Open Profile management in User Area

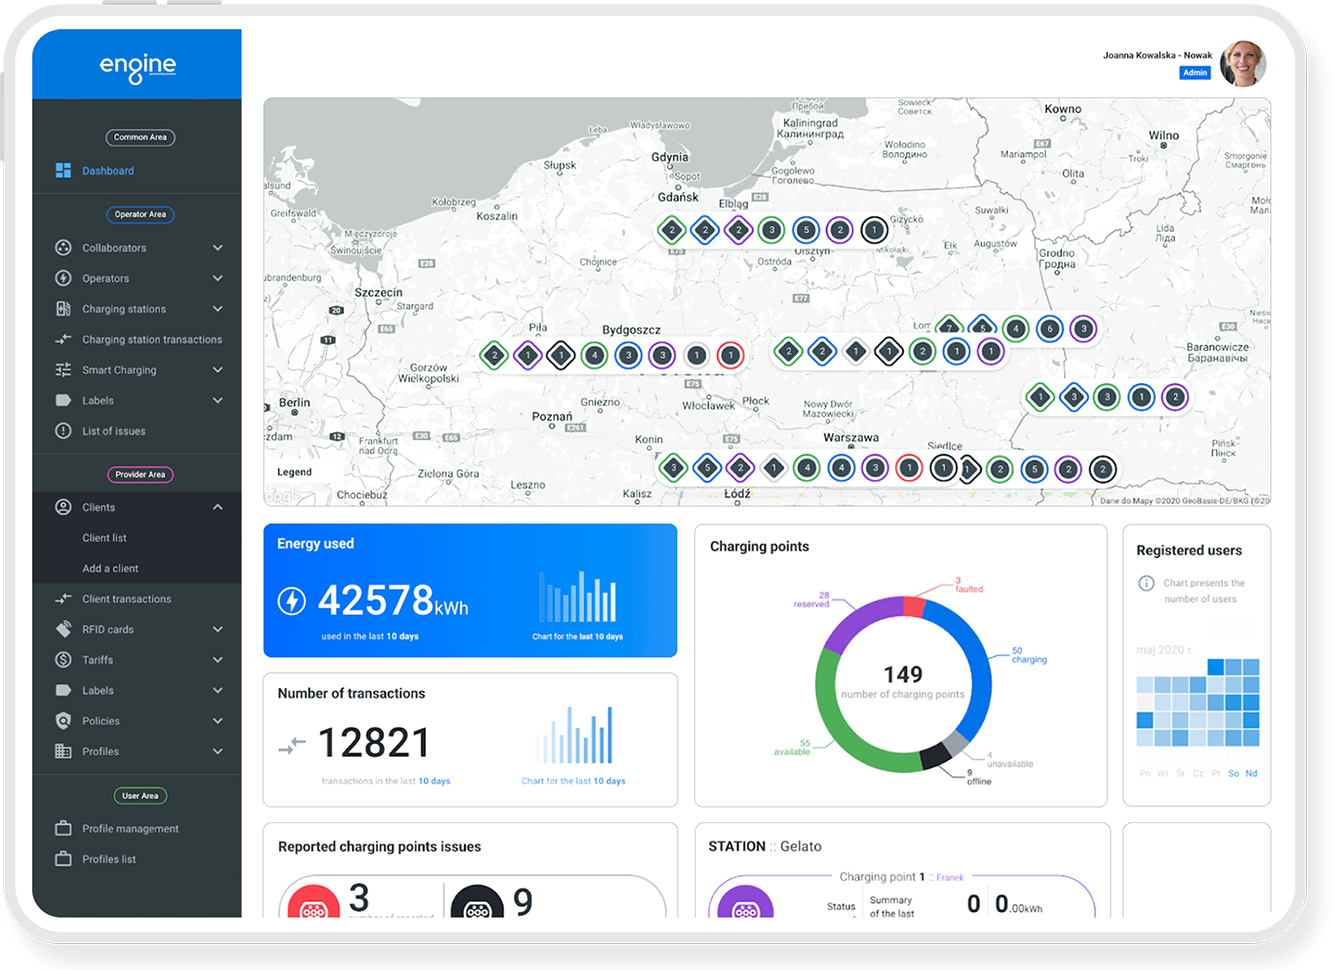[x=130, y=829]
